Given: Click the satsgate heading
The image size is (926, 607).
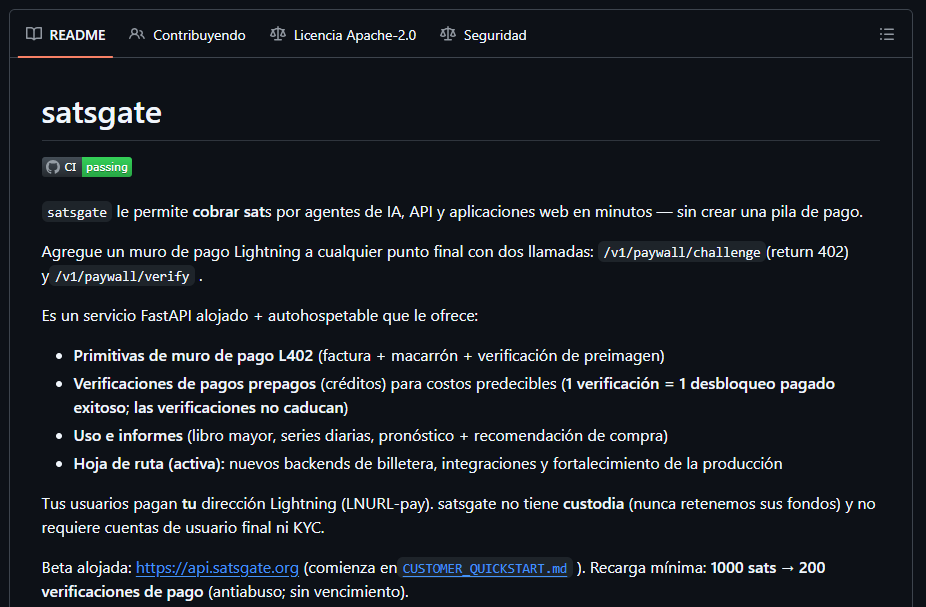Looking at the screenshot, I should tap(102, 112).
